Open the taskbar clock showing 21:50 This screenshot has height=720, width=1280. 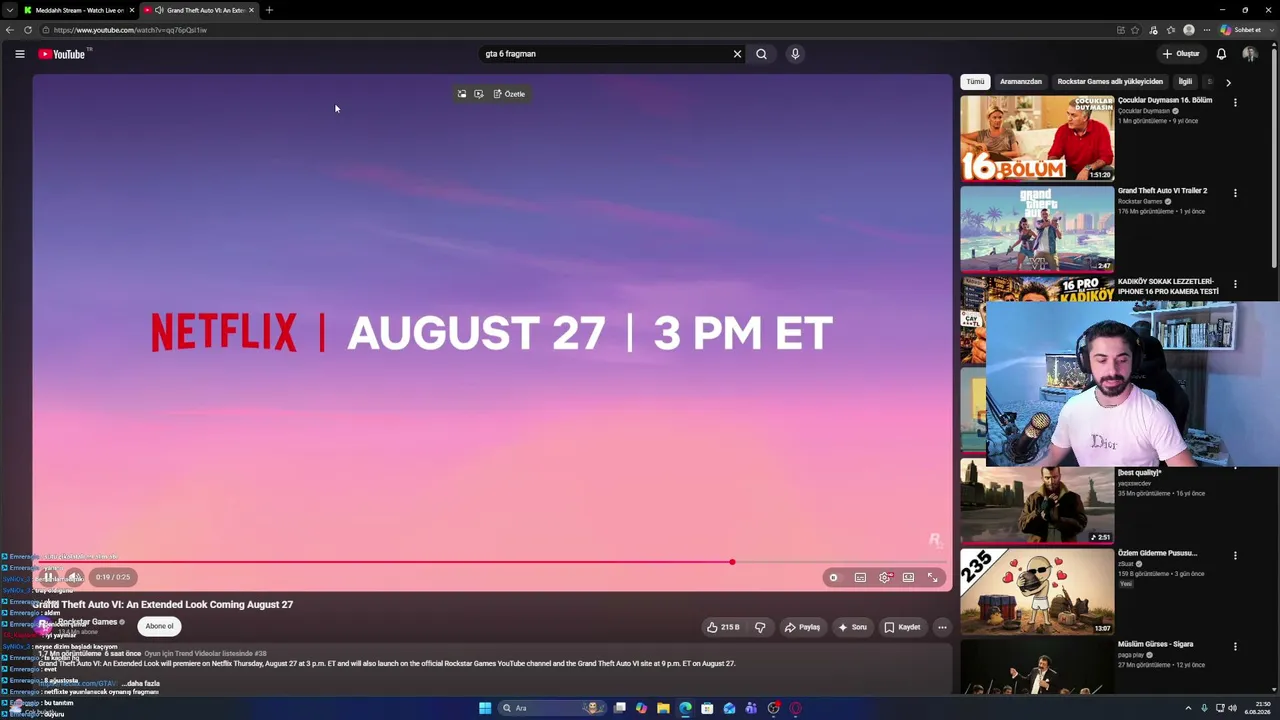(x=1257, y=708)
